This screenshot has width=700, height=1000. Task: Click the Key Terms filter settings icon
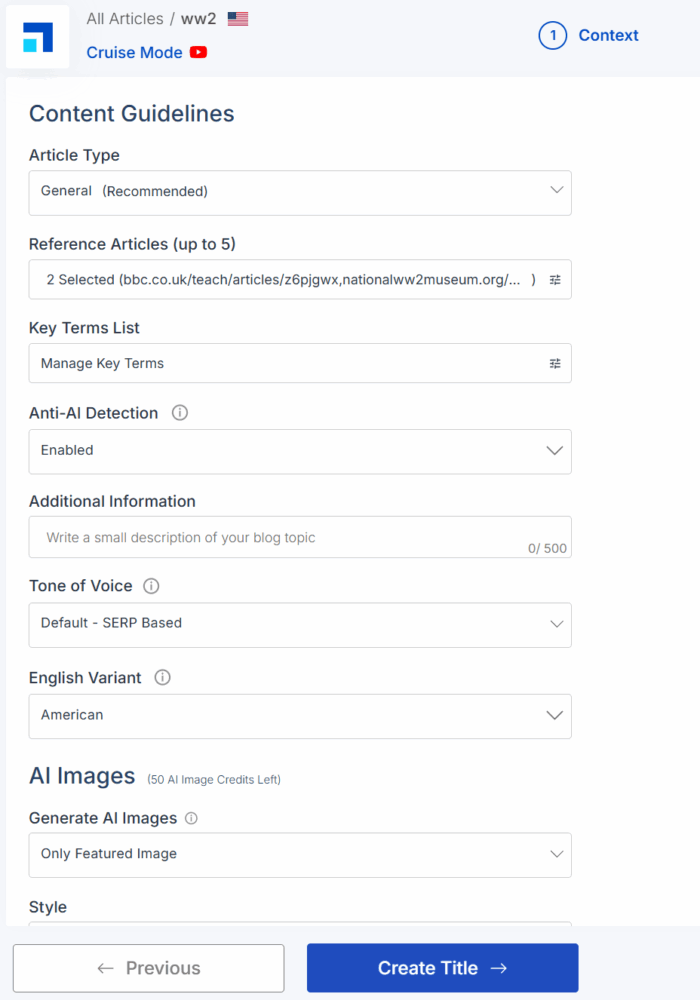(555, 364)
